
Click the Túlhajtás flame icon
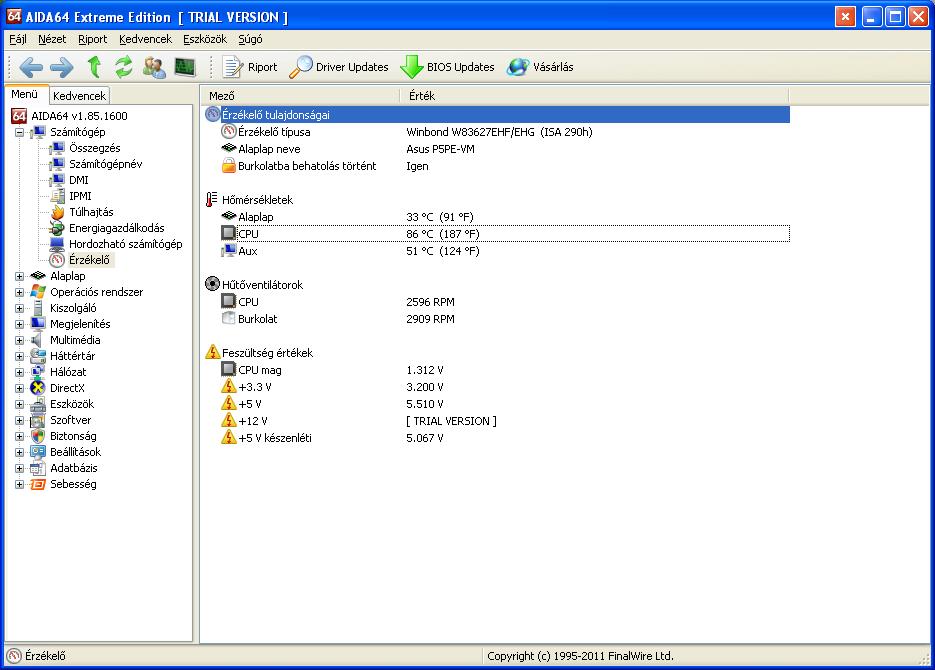pos(57,212)
